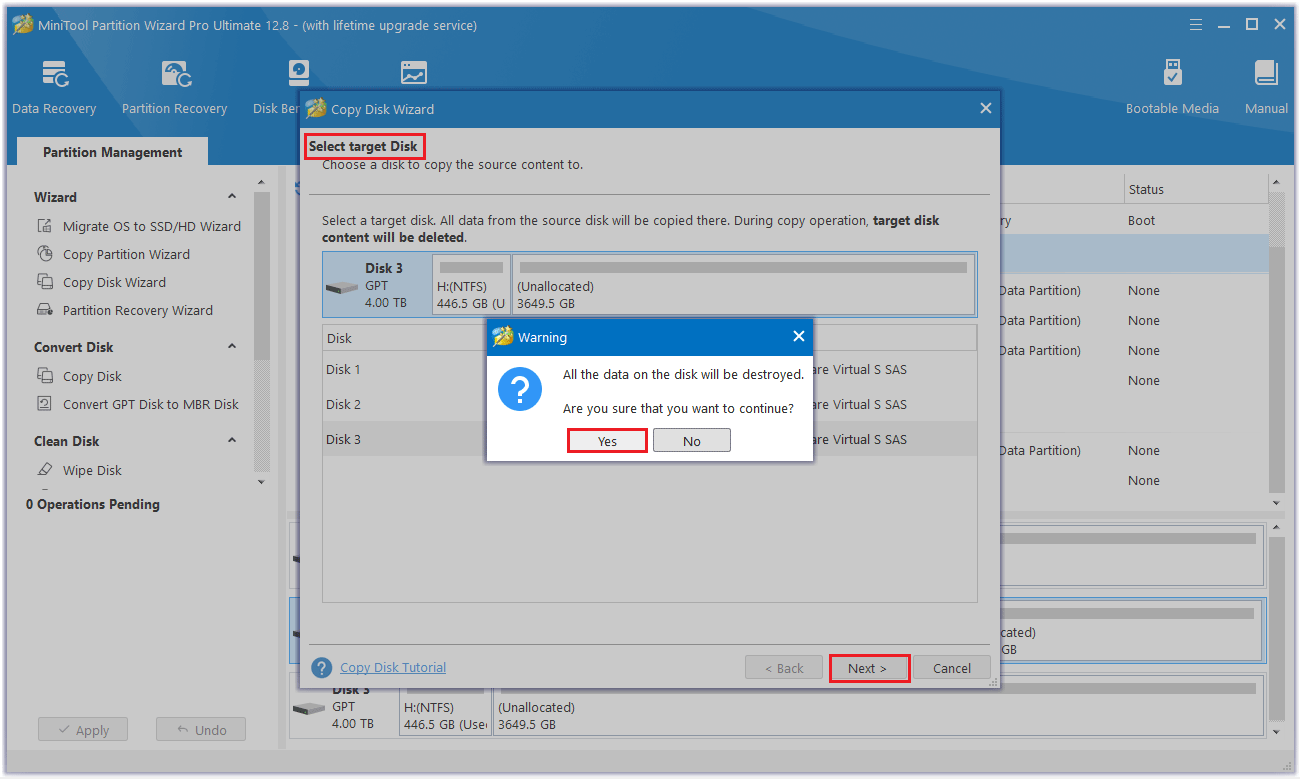Switch to Partition Management tab
Screen dimensions: 1300x779
tap(112, 152)
